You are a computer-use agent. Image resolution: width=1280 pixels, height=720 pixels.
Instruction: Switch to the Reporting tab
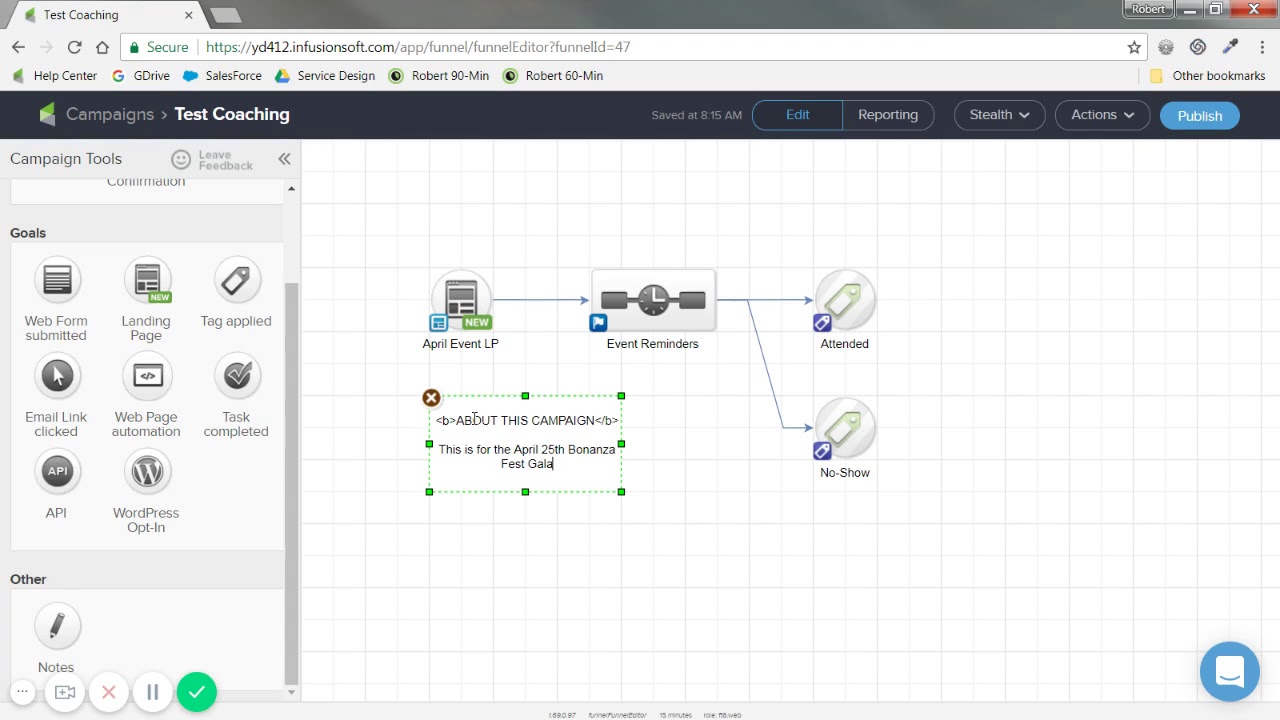tap(887, 115)
